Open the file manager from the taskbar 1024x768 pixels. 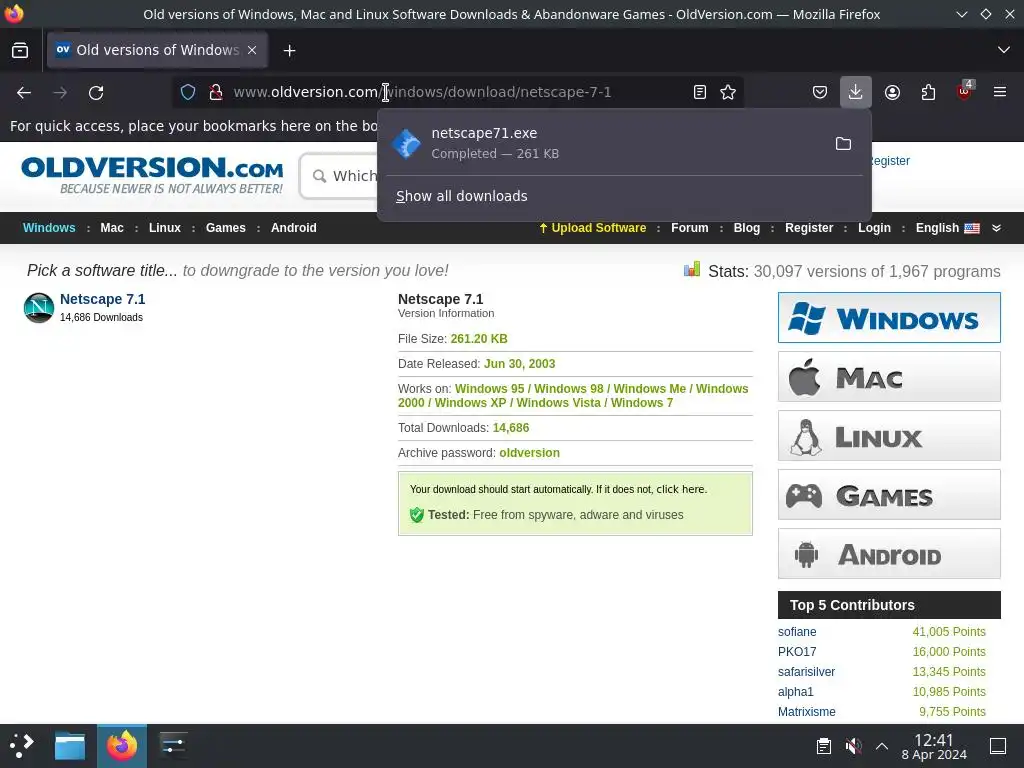click(70, 746)
